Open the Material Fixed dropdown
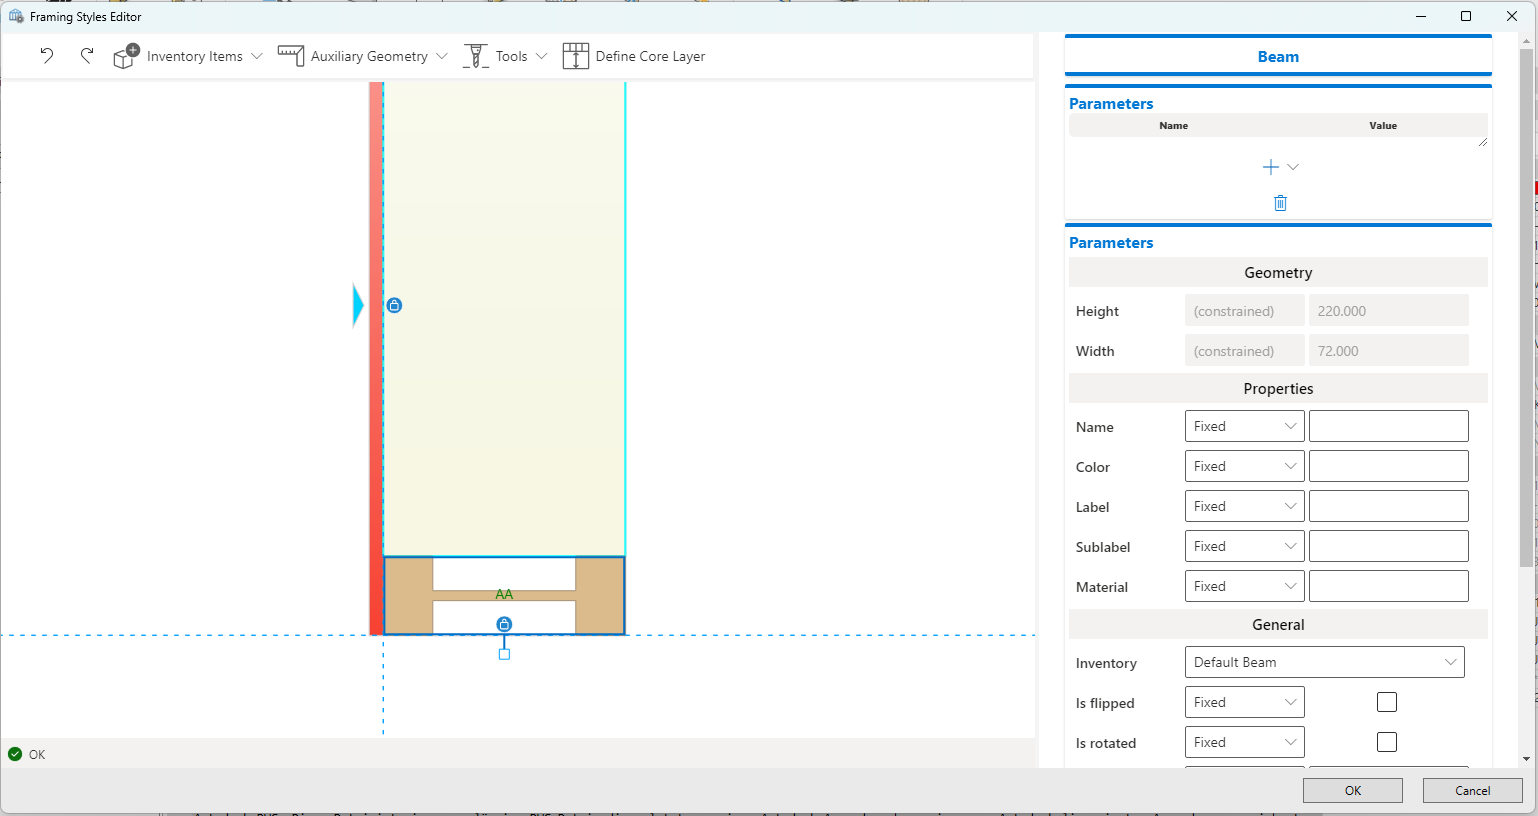The width and height of the screenshot is (1538, 816). click(x=1245, y=586)
